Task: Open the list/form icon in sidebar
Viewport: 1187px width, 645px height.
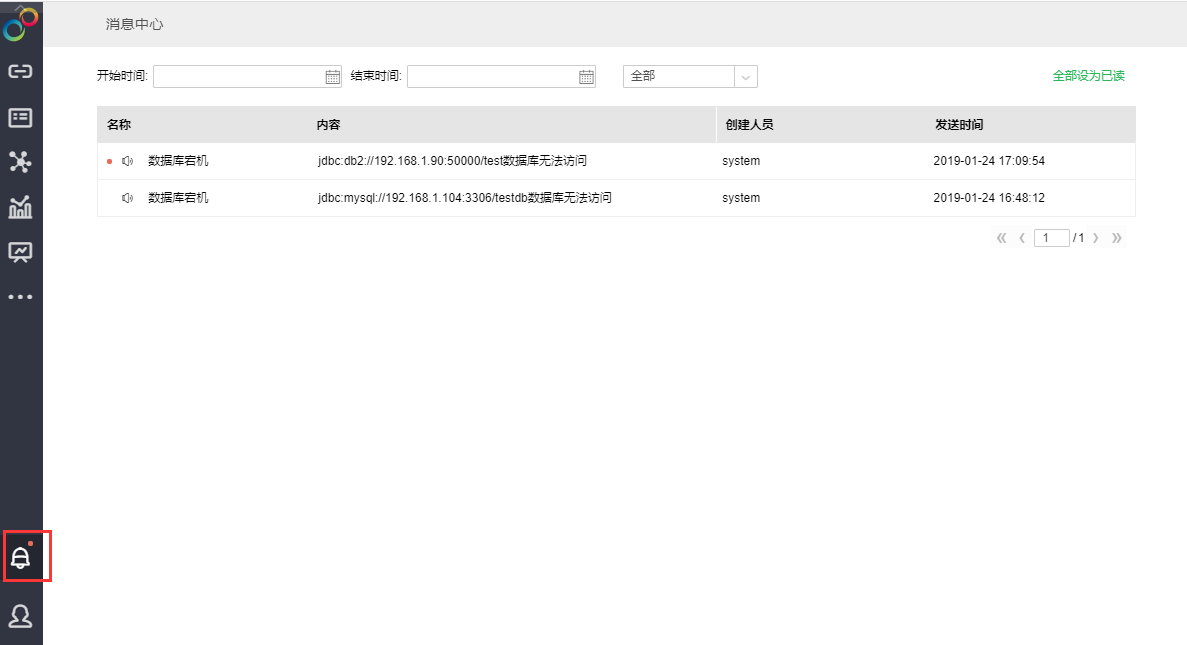Action: pyautogui.click(x=20, y=117)
